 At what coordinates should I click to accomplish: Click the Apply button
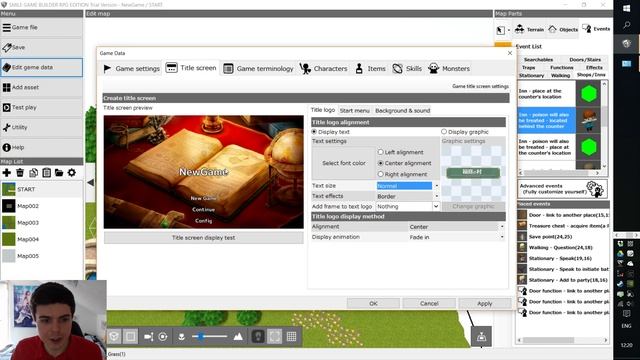pos(484,303)
